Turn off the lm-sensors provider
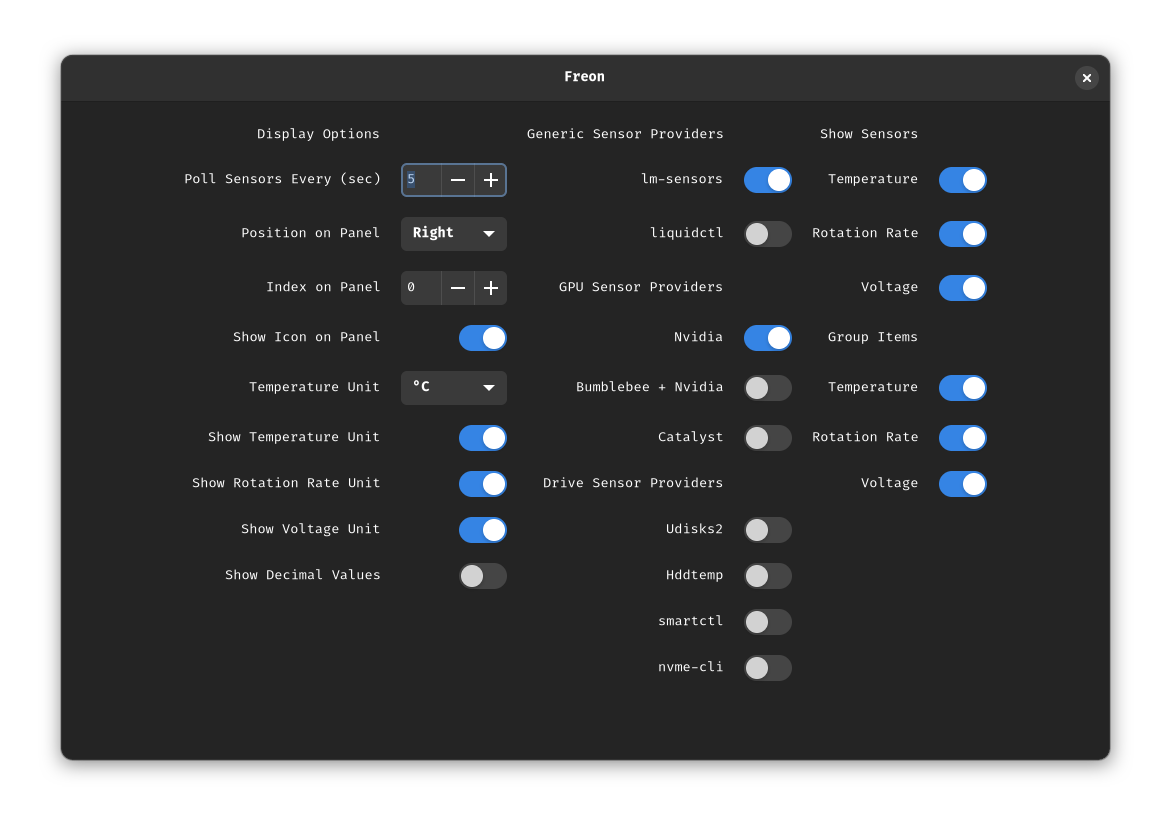Image resolution: width=1171 pixels, height=827 pixels. [767, 180]
